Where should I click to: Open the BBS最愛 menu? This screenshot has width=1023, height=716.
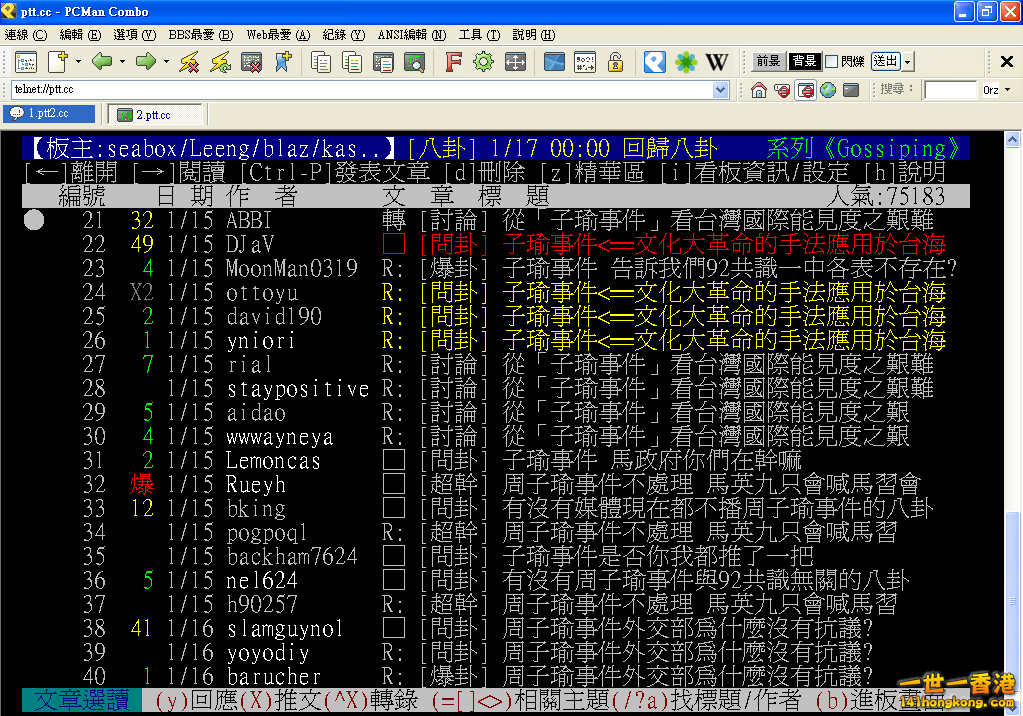tap(201, 35)
